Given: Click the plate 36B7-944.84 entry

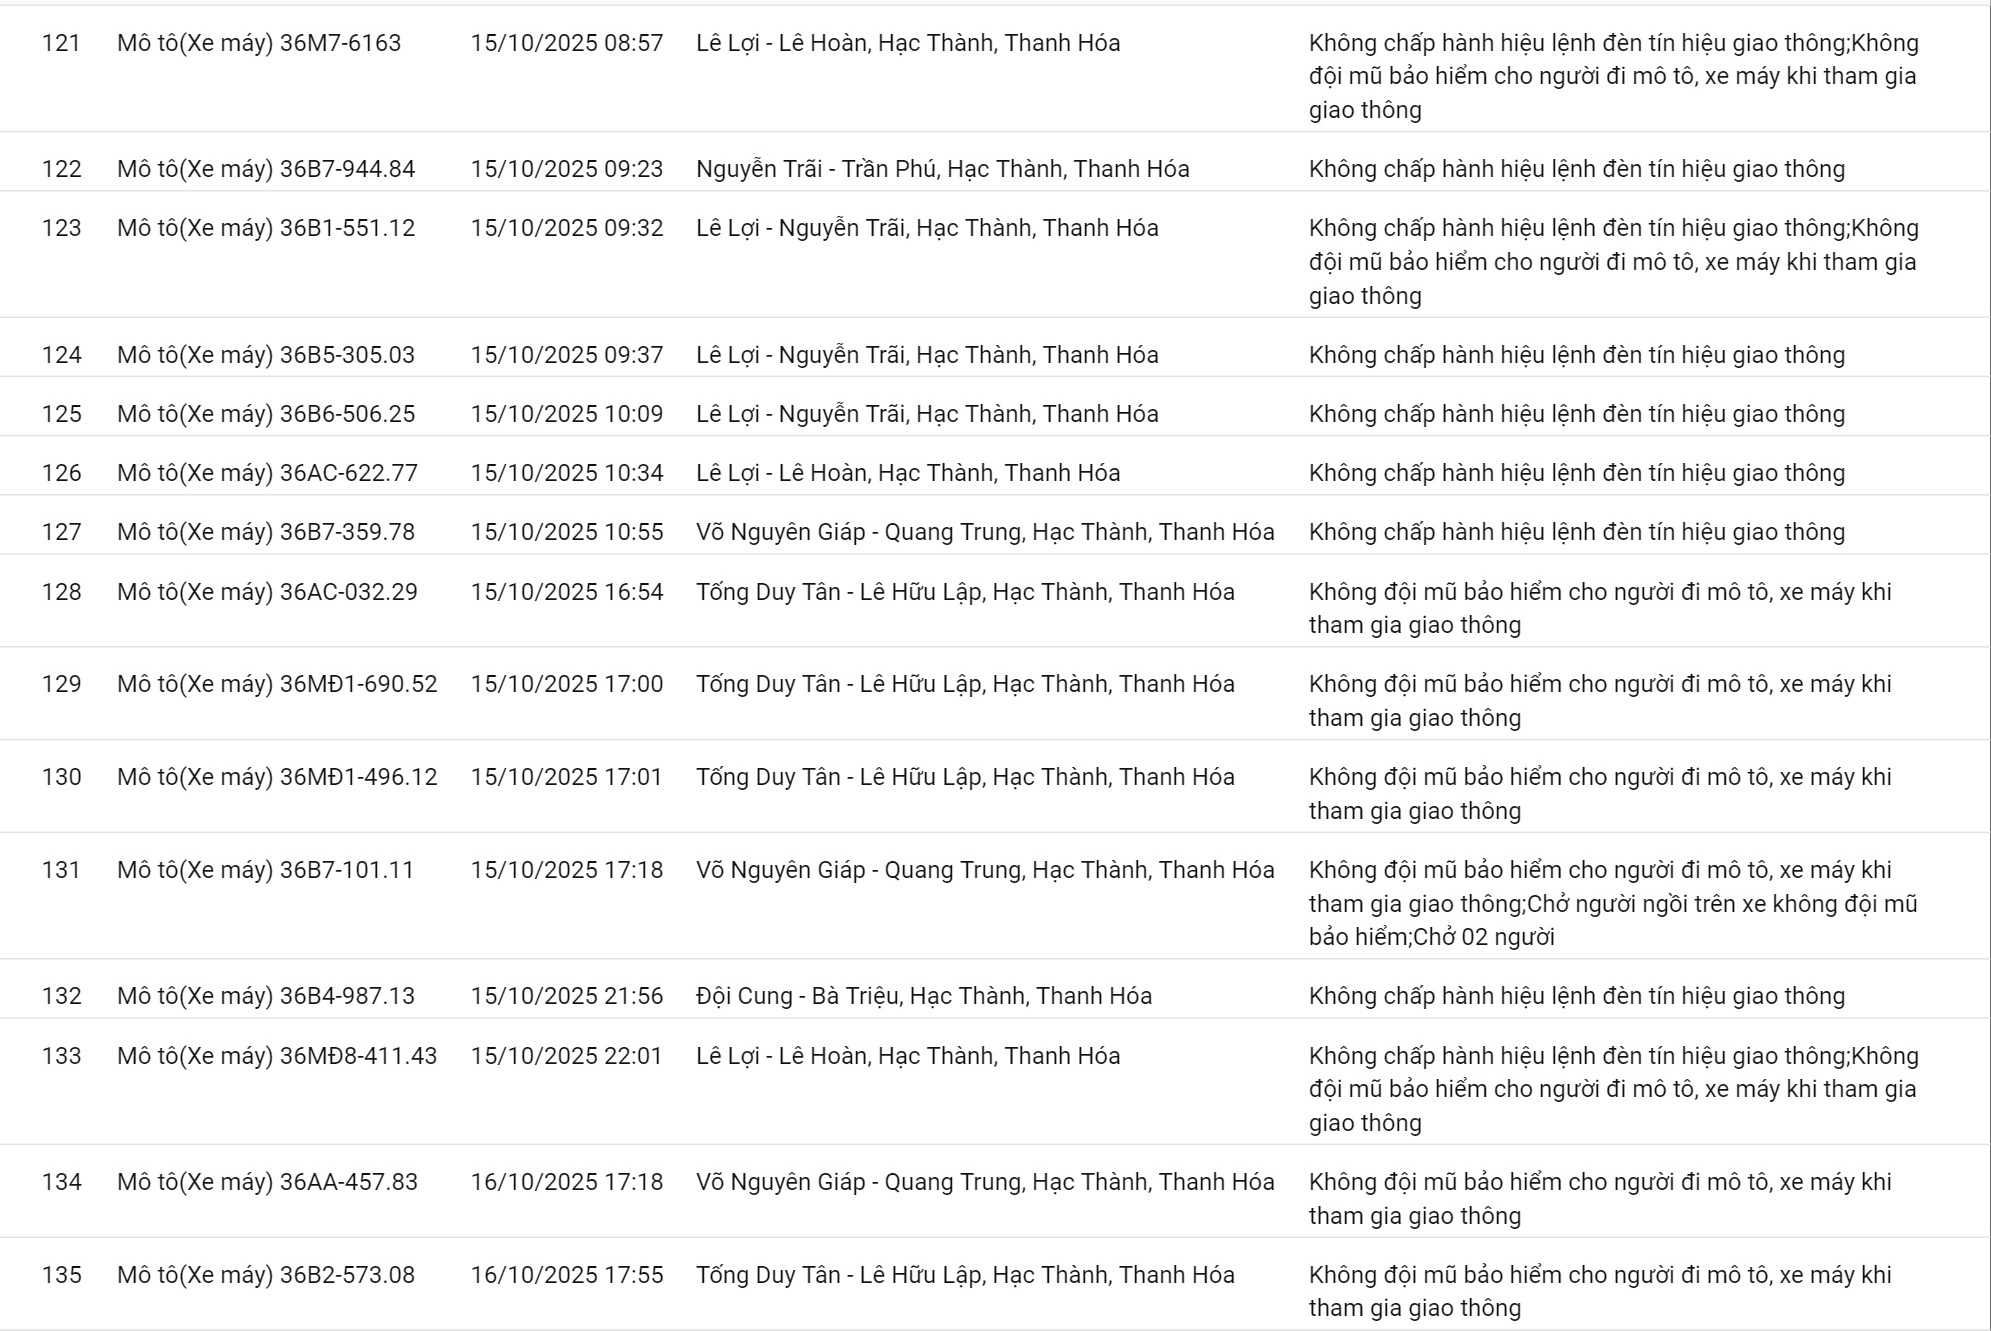Looking at the screenshot, I should pos(266,169).
